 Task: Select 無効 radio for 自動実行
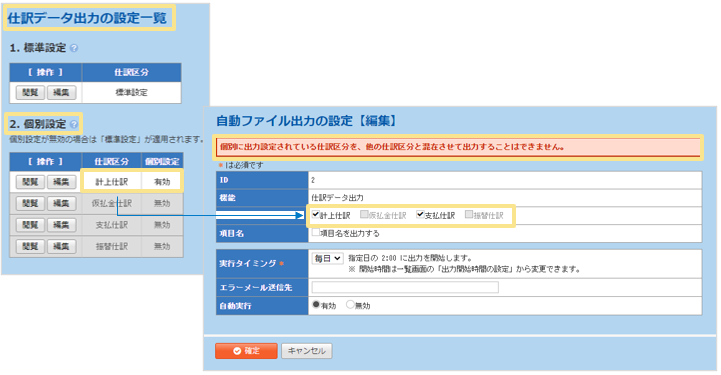click(350, 304)
